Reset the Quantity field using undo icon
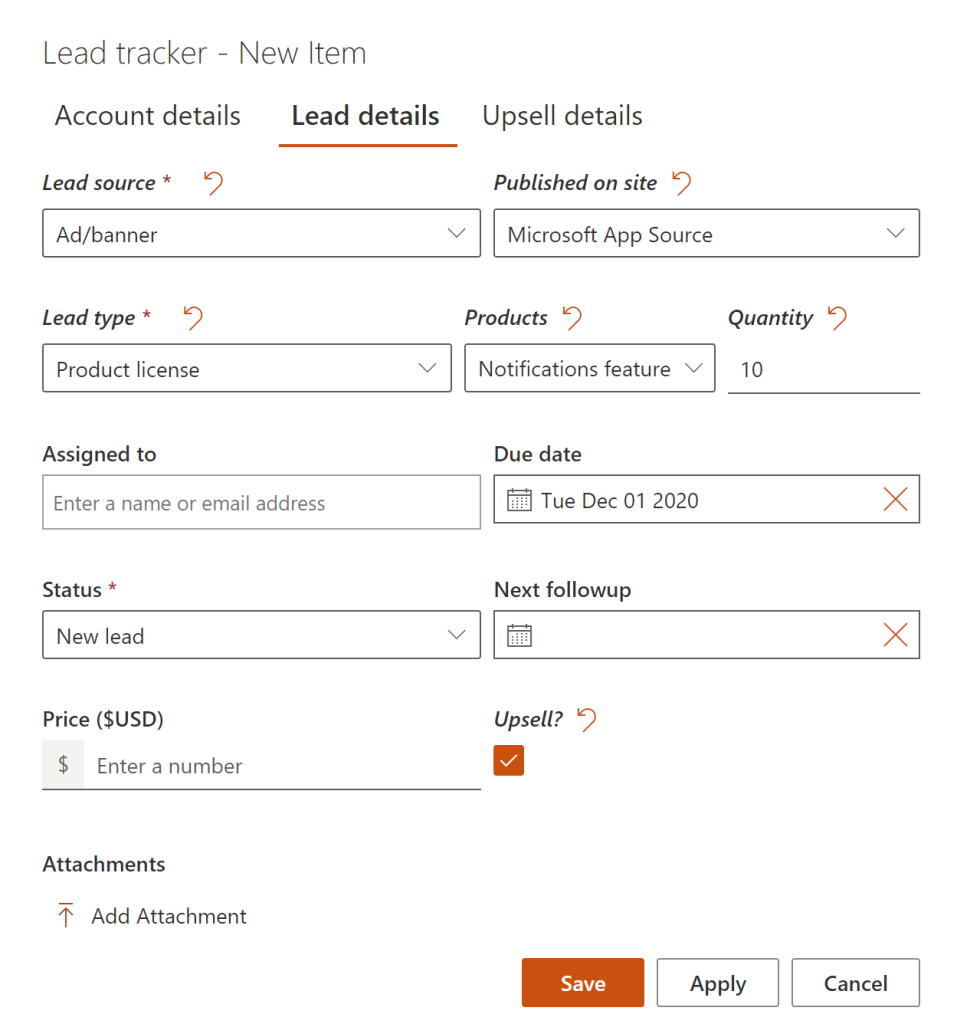The height and width of the screenshot is (1024, 957). (x=837, y=318)
